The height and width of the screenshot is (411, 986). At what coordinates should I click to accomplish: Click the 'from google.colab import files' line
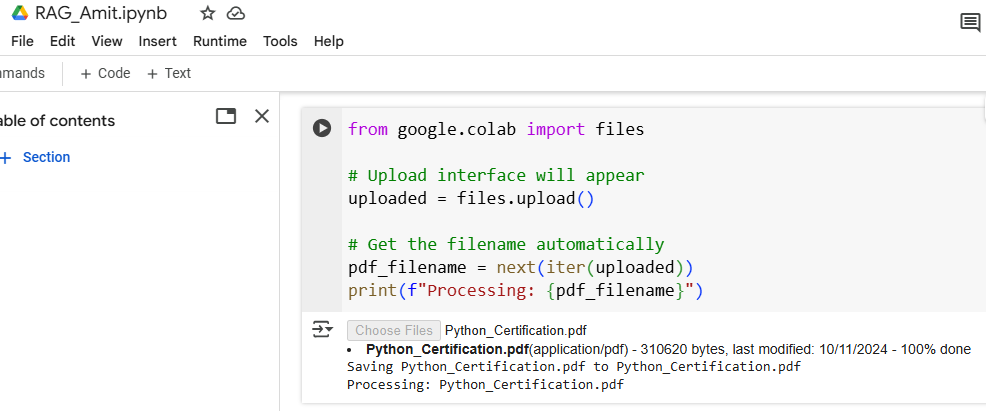[x=496, y=129]
